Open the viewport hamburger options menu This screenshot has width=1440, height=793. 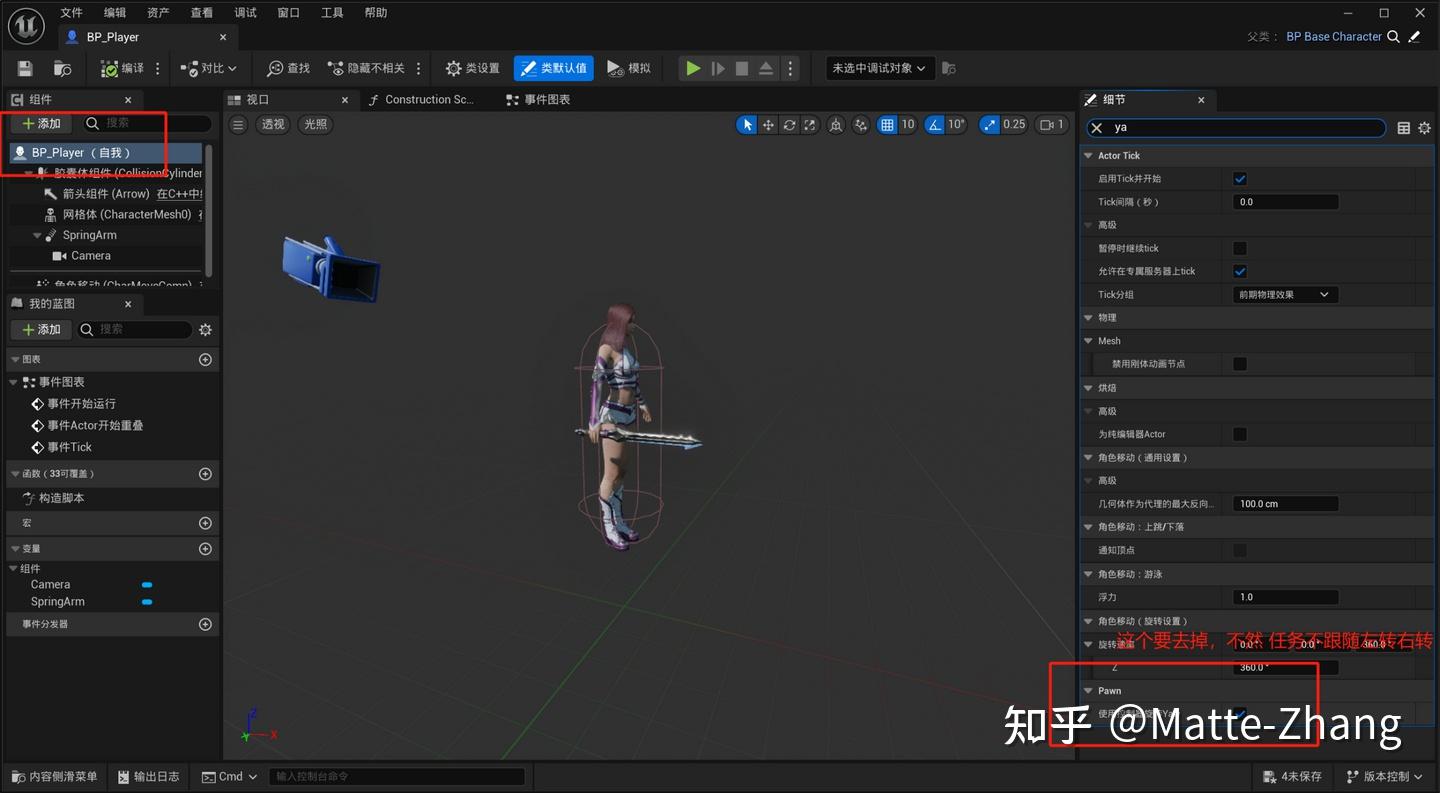[x=238, y=125]
